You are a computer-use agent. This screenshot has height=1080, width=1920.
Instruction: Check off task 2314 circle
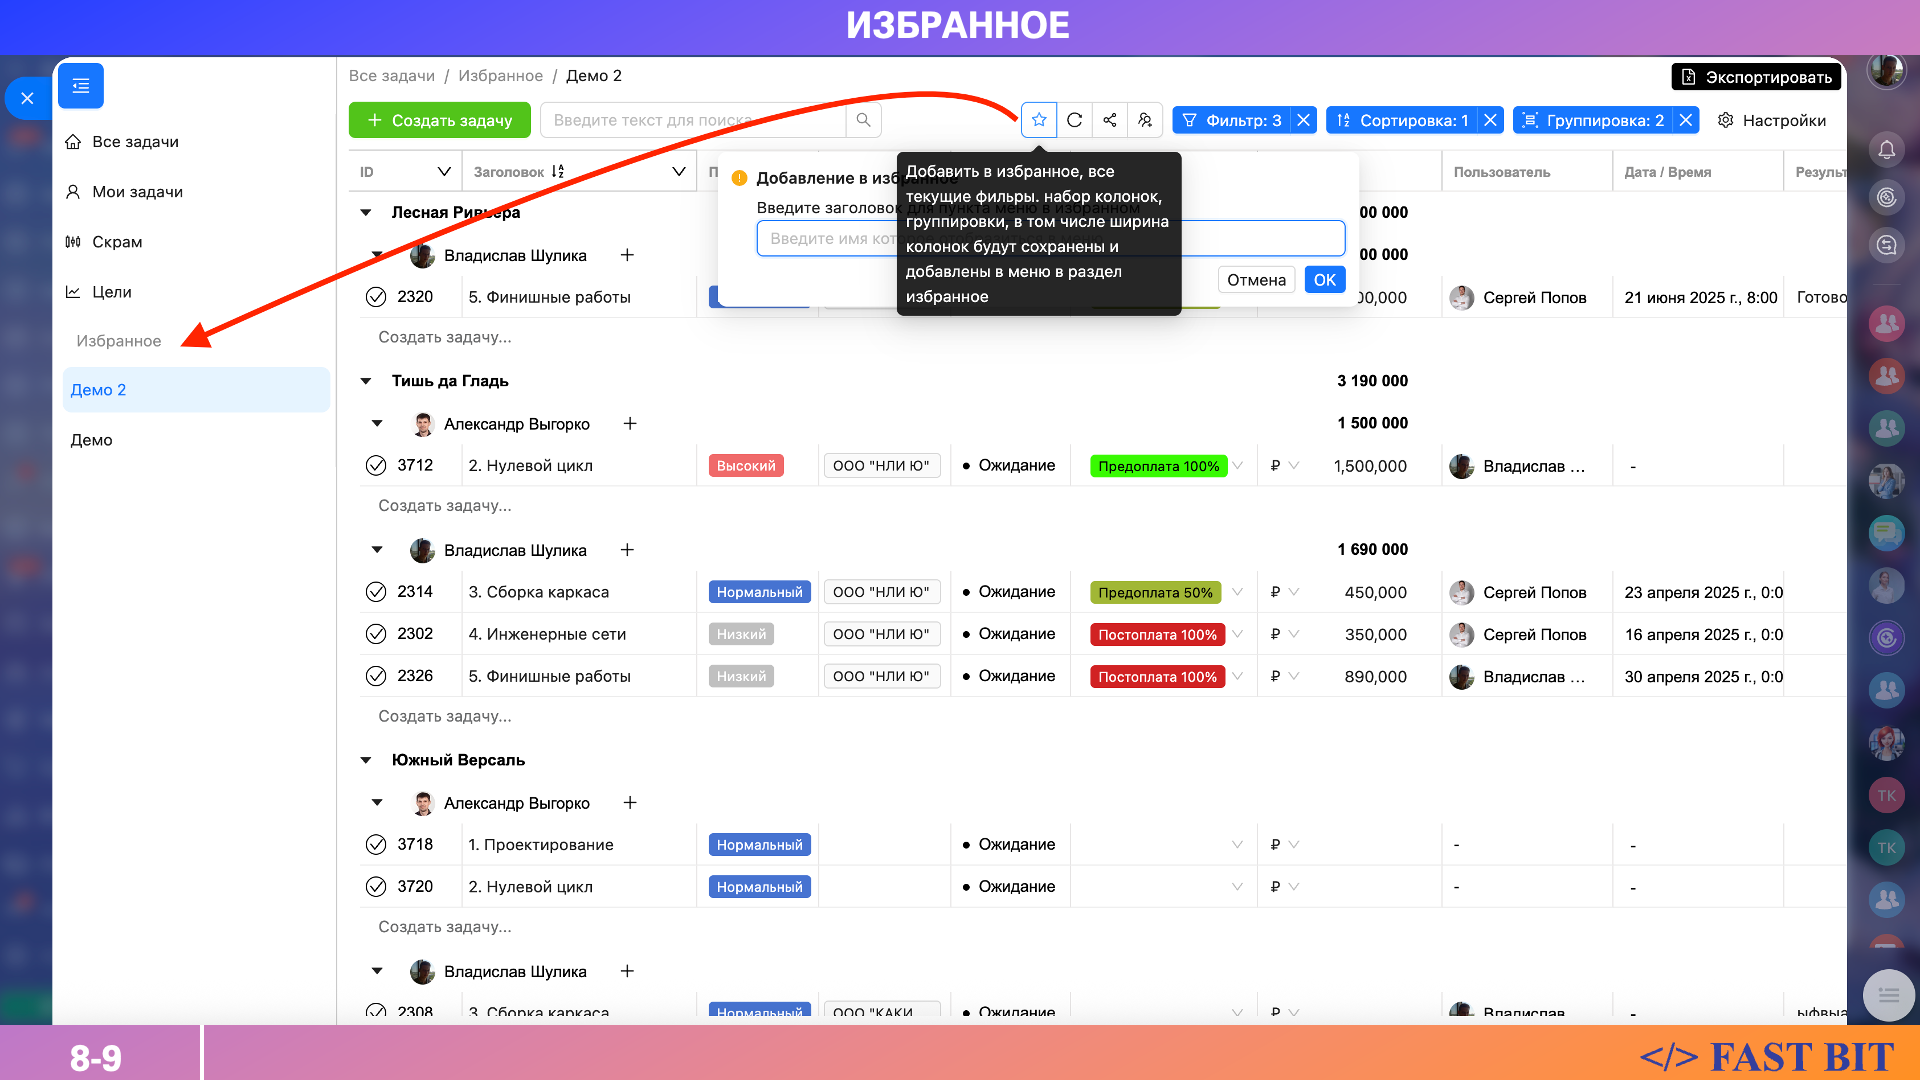click(x=376, y=592)
